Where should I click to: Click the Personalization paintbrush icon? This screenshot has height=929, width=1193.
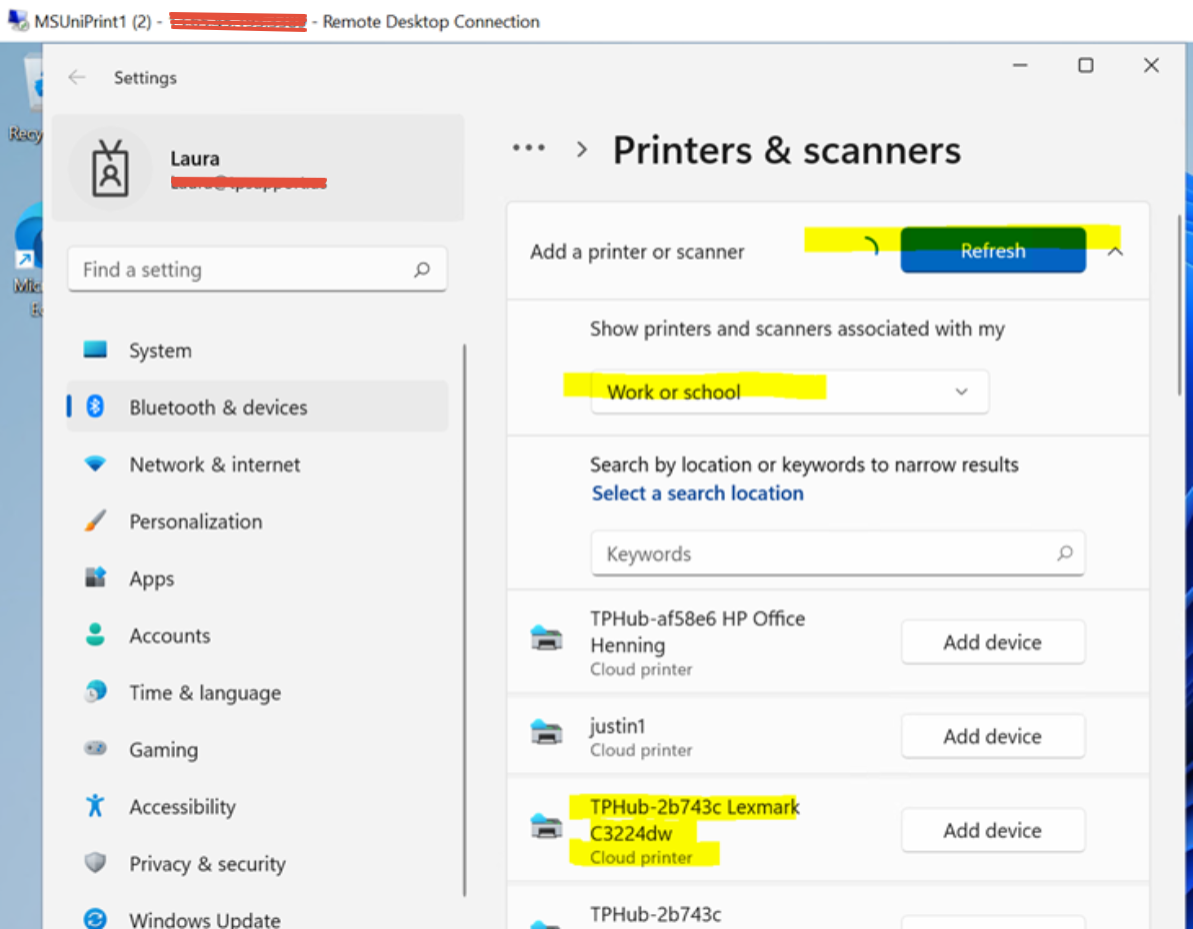tap(95, 521)
